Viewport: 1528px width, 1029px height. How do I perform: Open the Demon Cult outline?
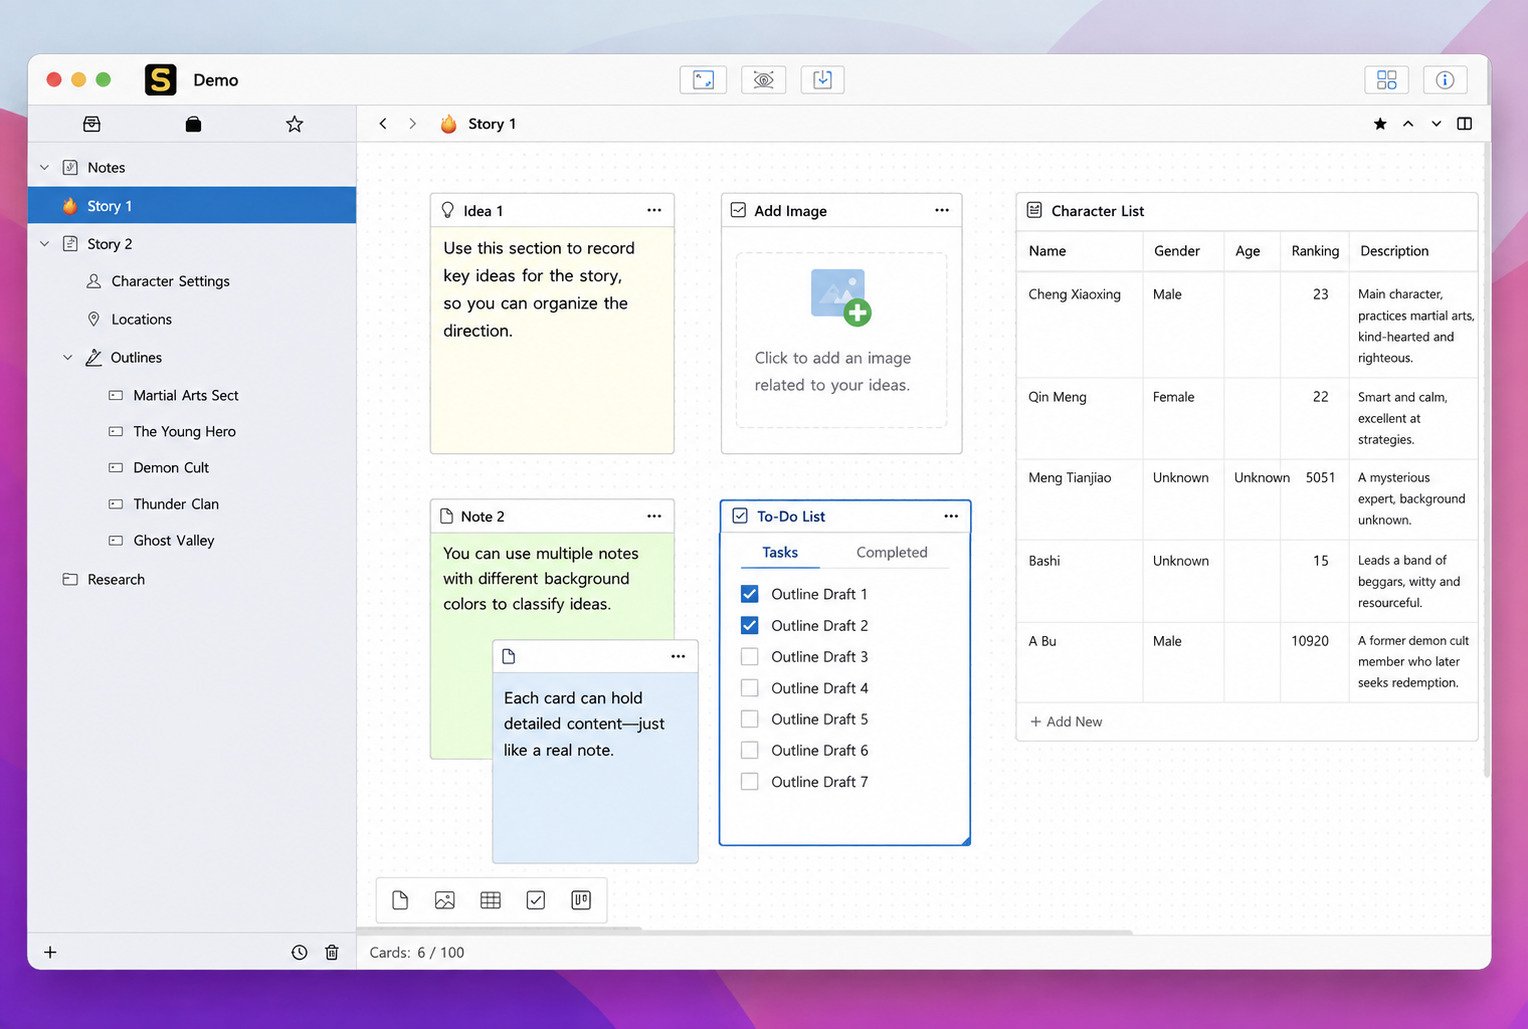pyautogui.click(x=171, y=467)
